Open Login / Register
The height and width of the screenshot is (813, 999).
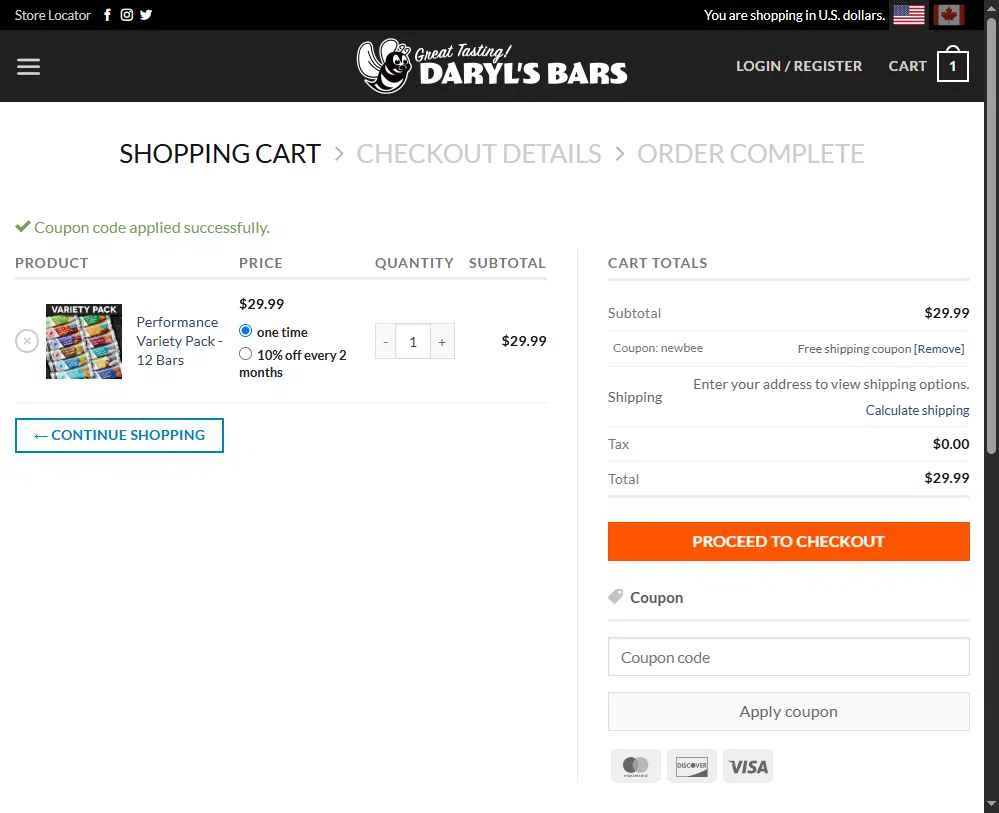coord(799,66)
